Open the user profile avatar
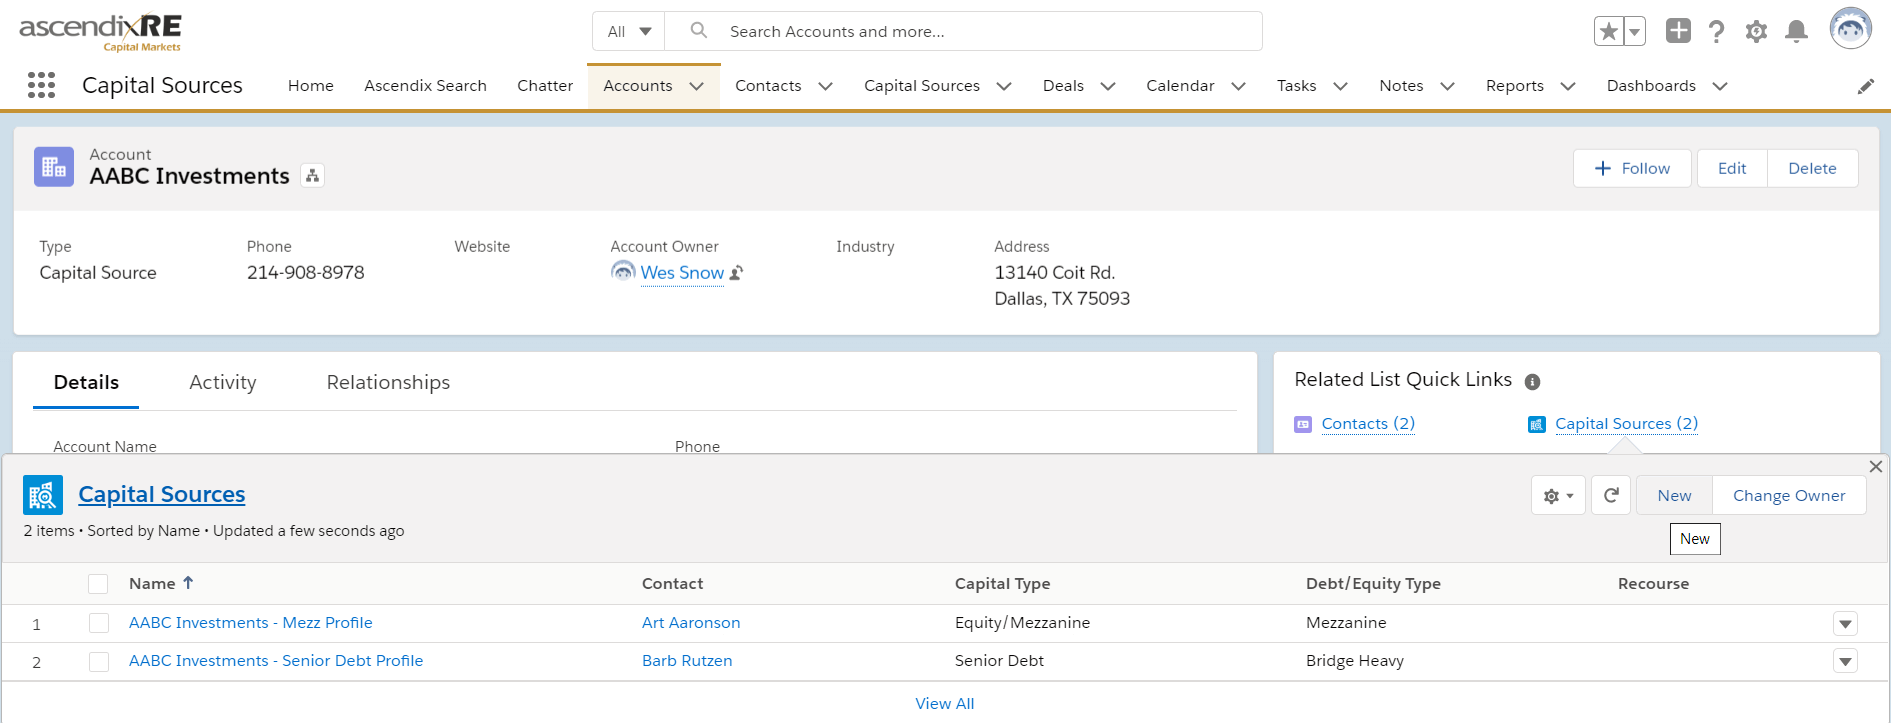Viewport: 1891px width, 723px height. coord(1850,28)
